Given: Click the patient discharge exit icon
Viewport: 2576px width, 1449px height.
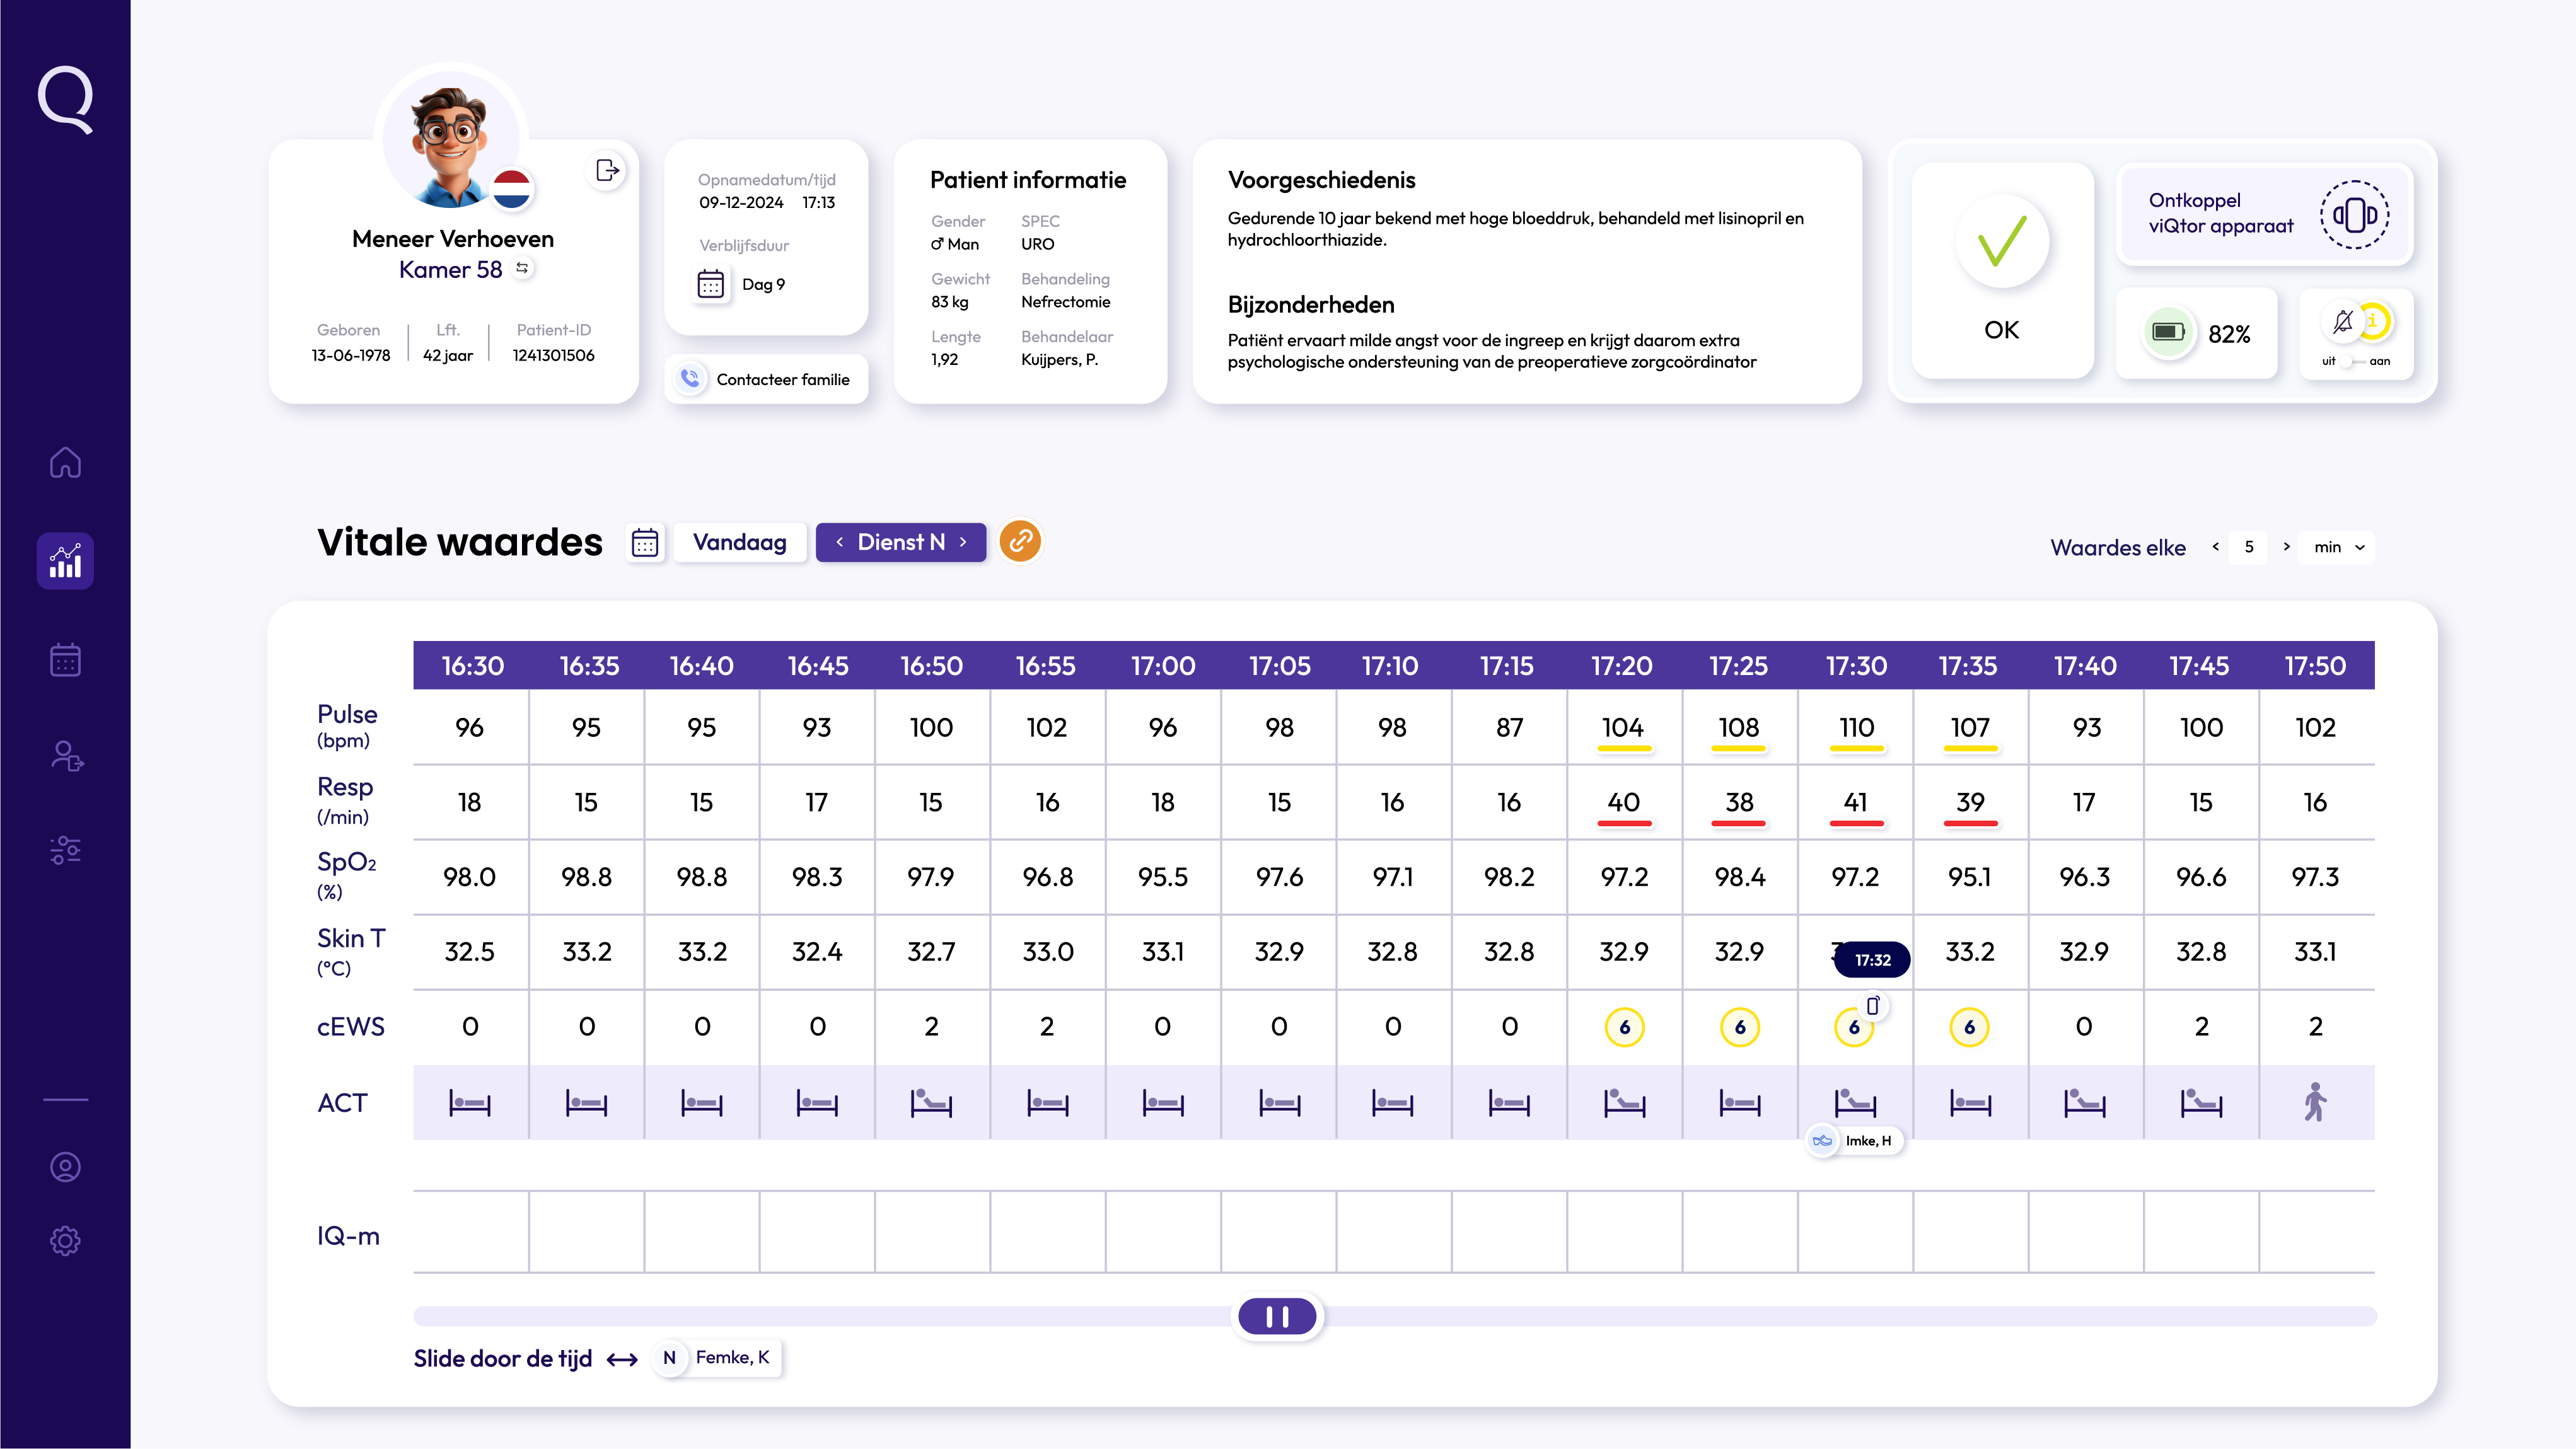Looking at the screenshot, I should (607, 171).
